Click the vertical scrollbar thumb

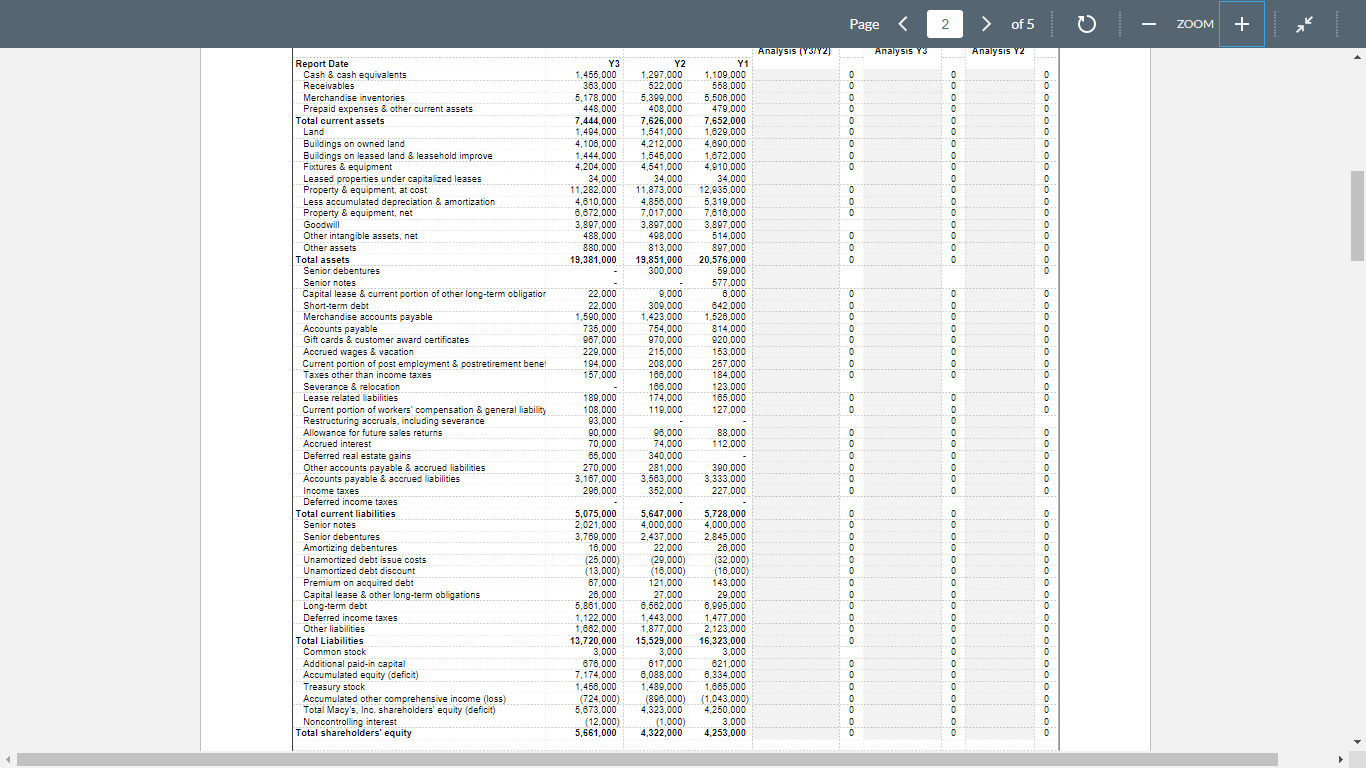click(1357, 215)
